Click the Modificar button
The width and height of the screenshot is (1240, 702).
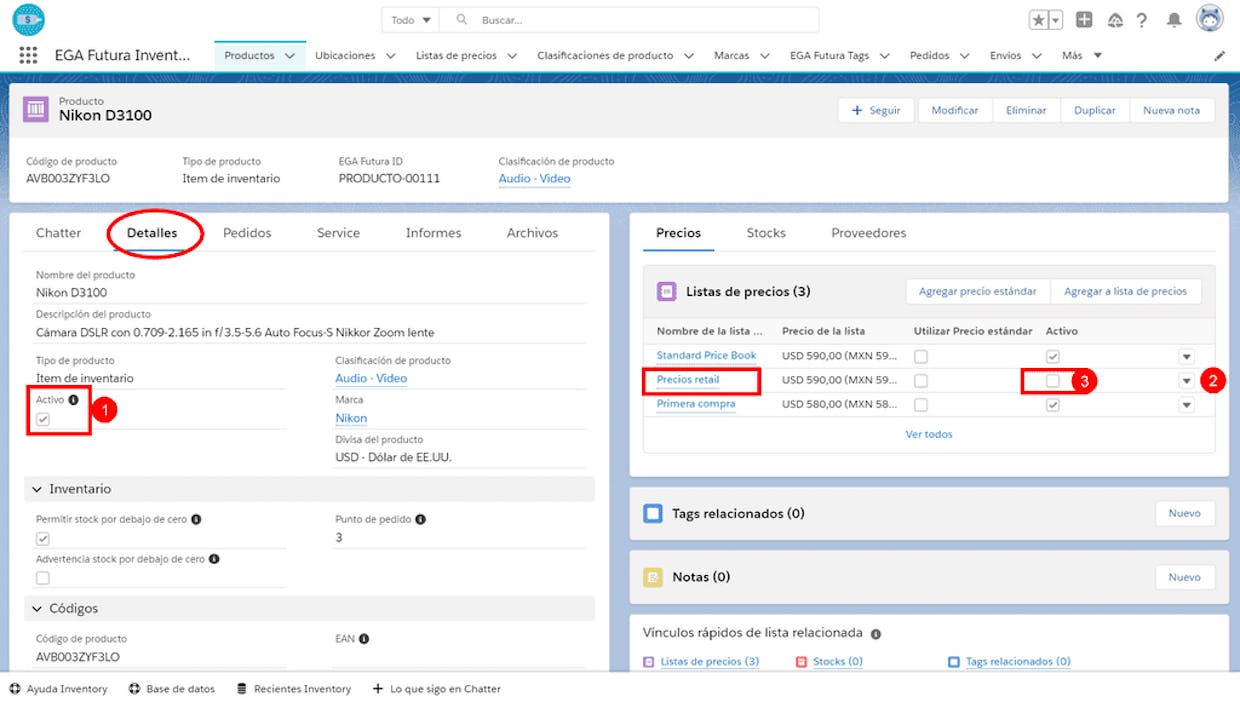955,110
